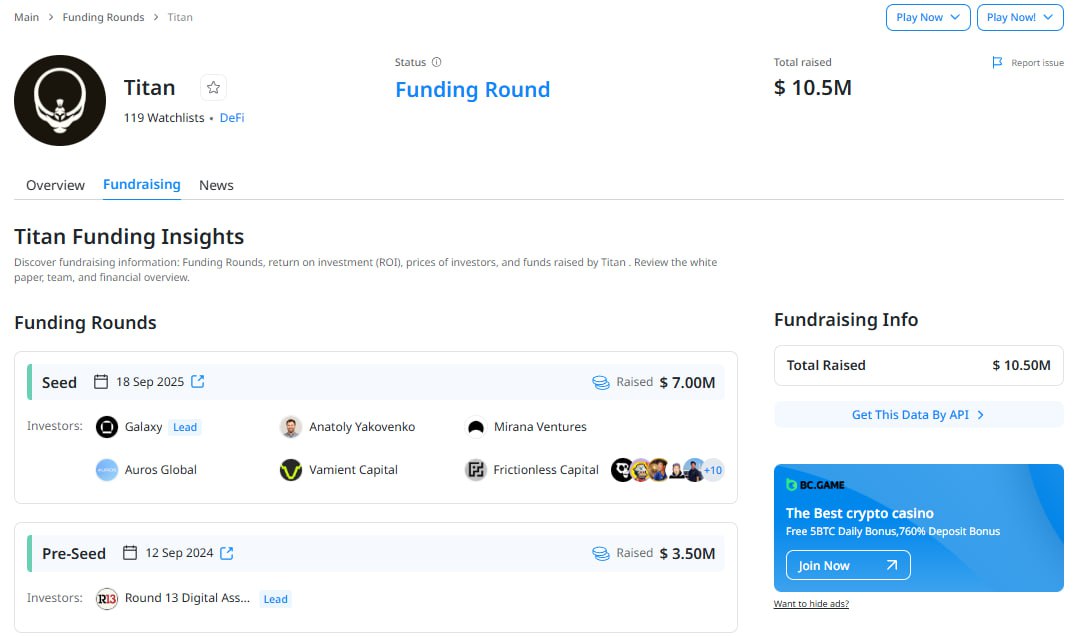
Task: Click the Status info icon
Action: pyautogui.click(x=436, y=62)
